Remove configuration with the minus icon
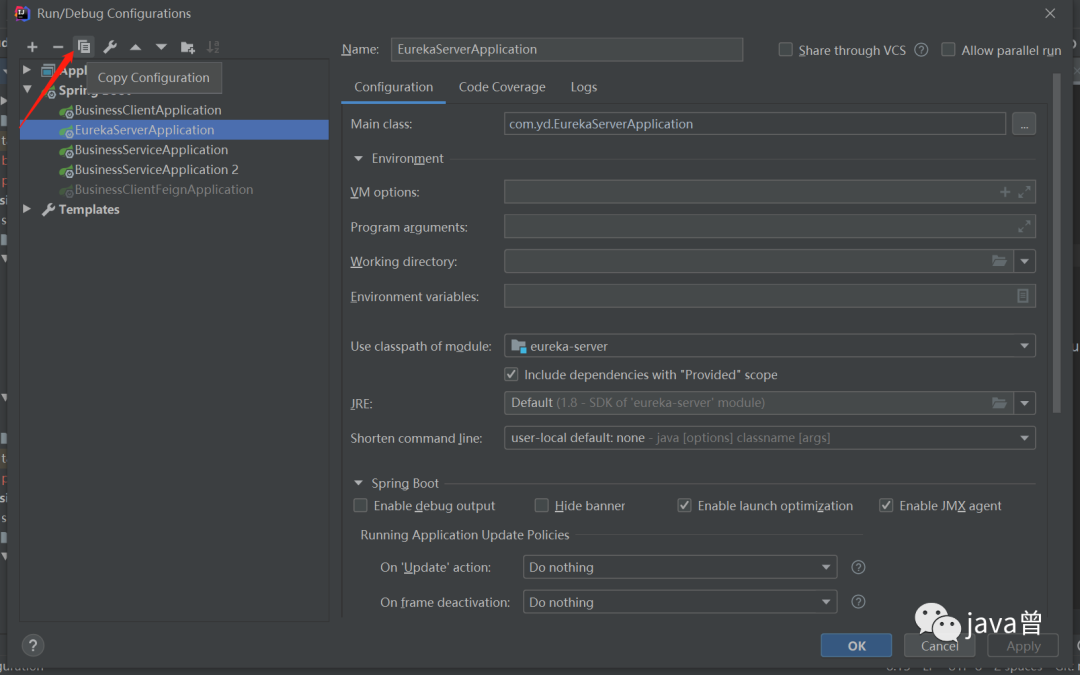 (58, 48)
